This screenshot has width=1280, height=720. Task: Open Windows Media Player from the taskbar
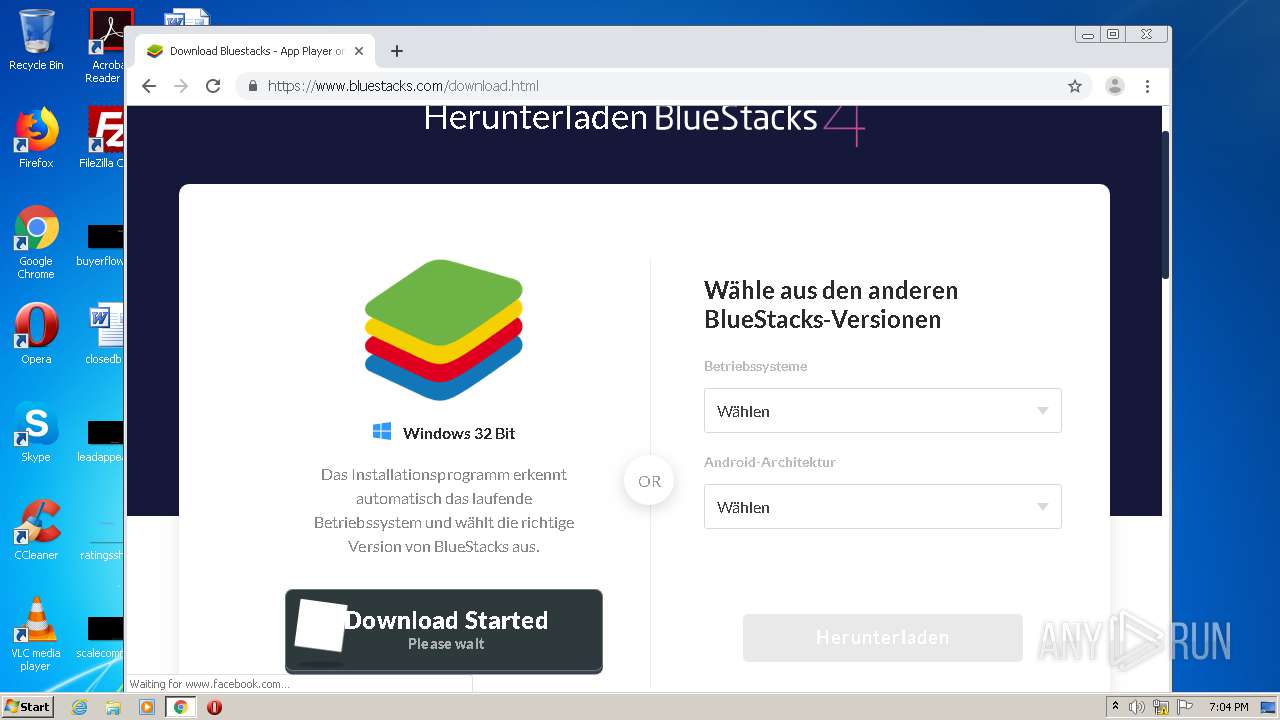147,707
